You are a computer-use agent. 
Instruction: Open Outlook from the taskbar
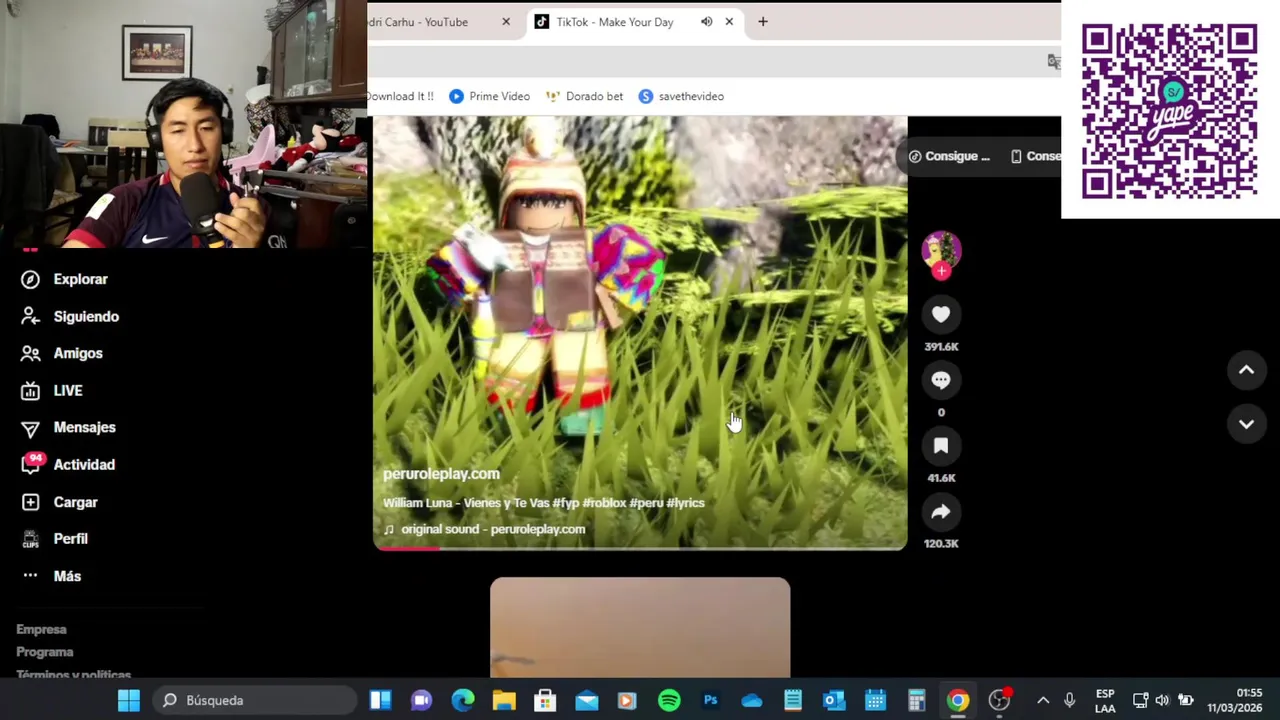point(834,700)
